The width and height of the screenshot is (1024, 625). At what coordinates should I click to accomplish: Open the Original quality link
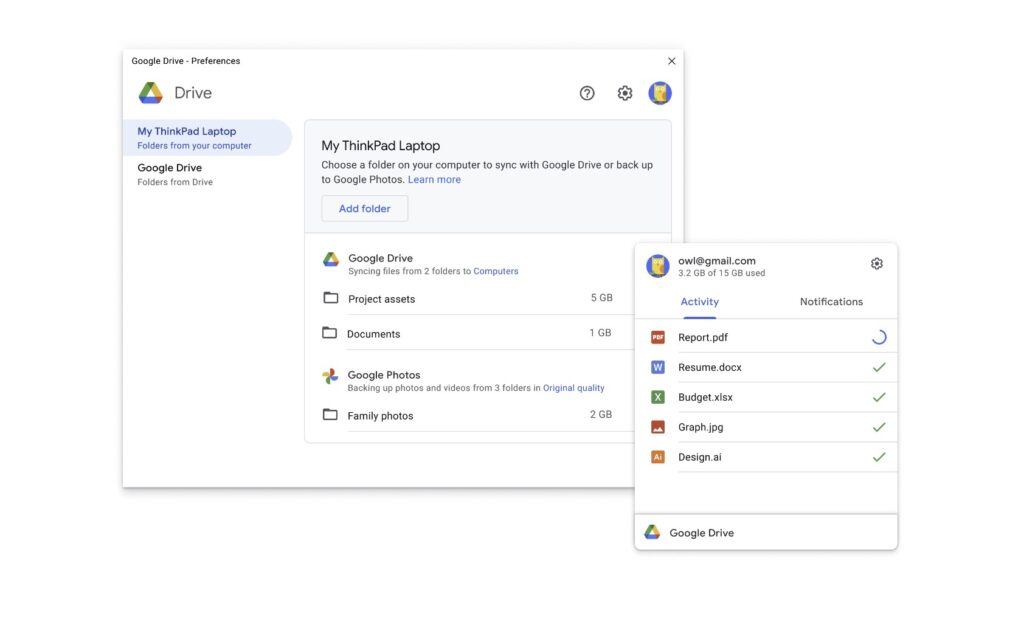tap(573, 388)
